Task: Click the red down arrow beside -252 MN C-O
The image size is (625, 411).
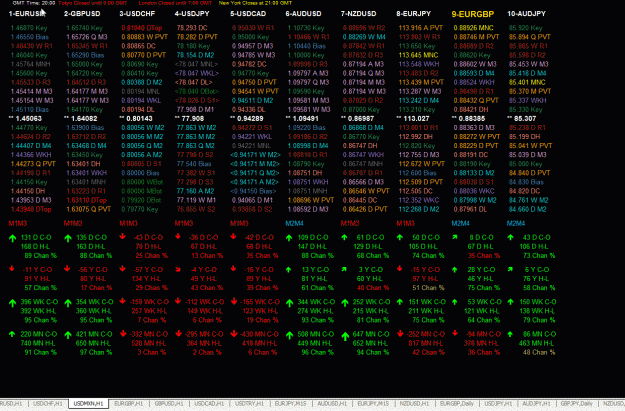Action: pos(400,333)
